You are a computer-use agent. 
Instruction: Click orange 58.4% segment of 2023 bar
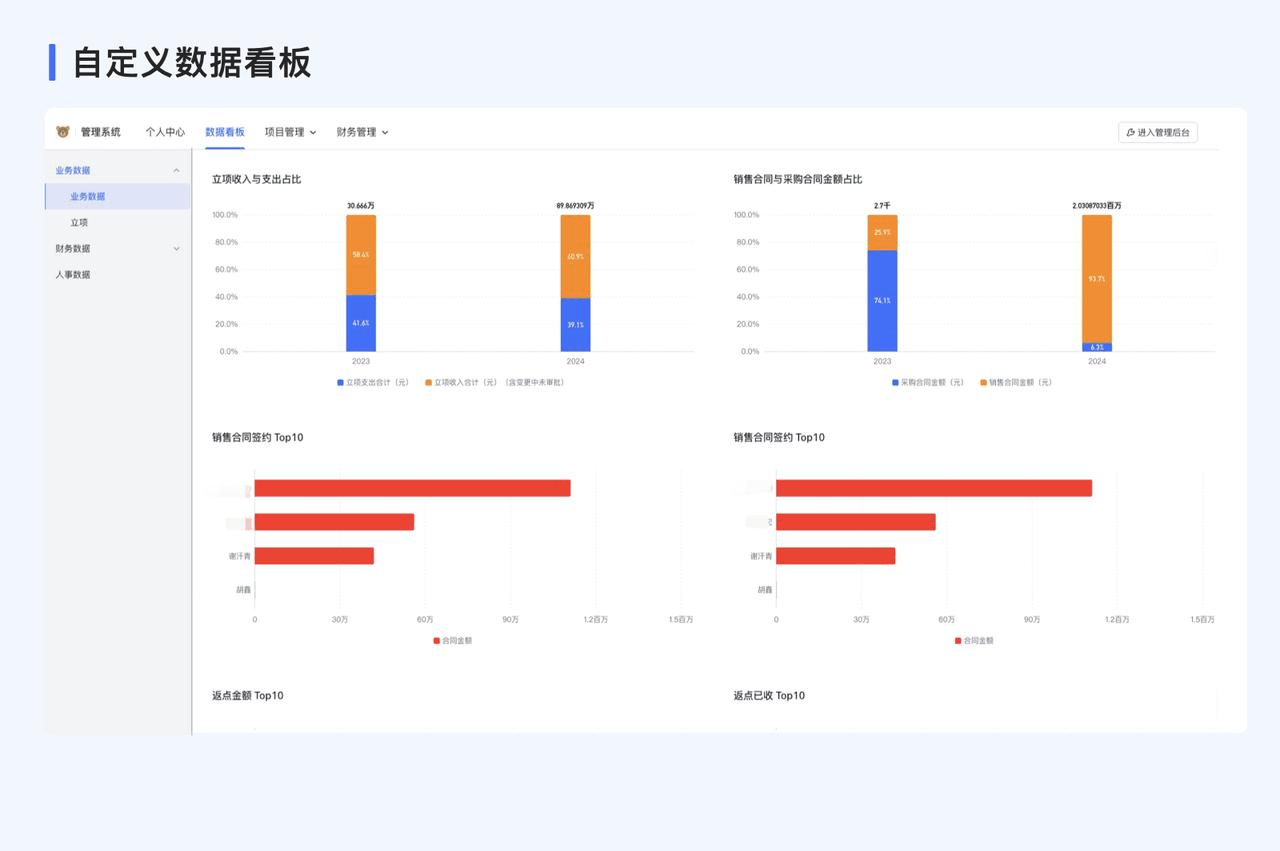pos(361,255)
